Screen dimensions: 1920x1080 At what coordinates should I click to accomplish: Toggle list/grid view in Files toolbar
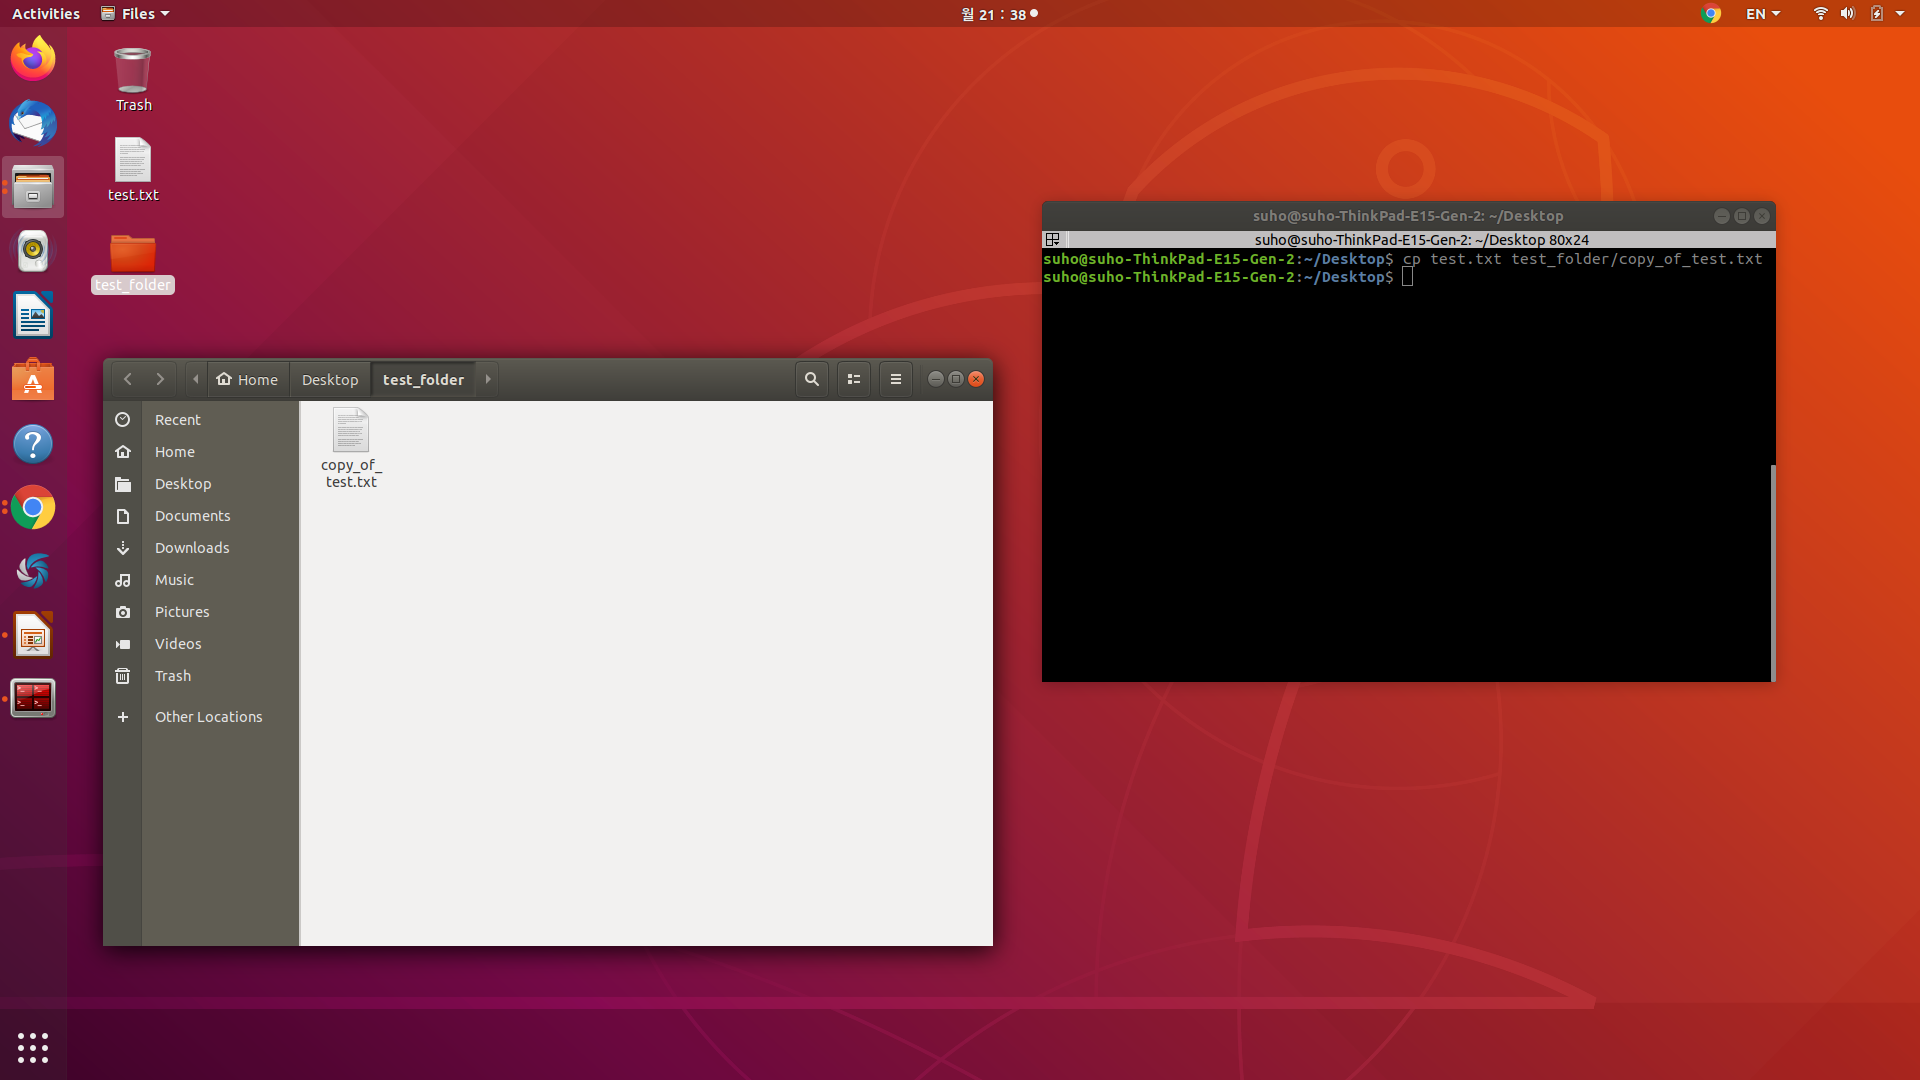click(853, 379)
